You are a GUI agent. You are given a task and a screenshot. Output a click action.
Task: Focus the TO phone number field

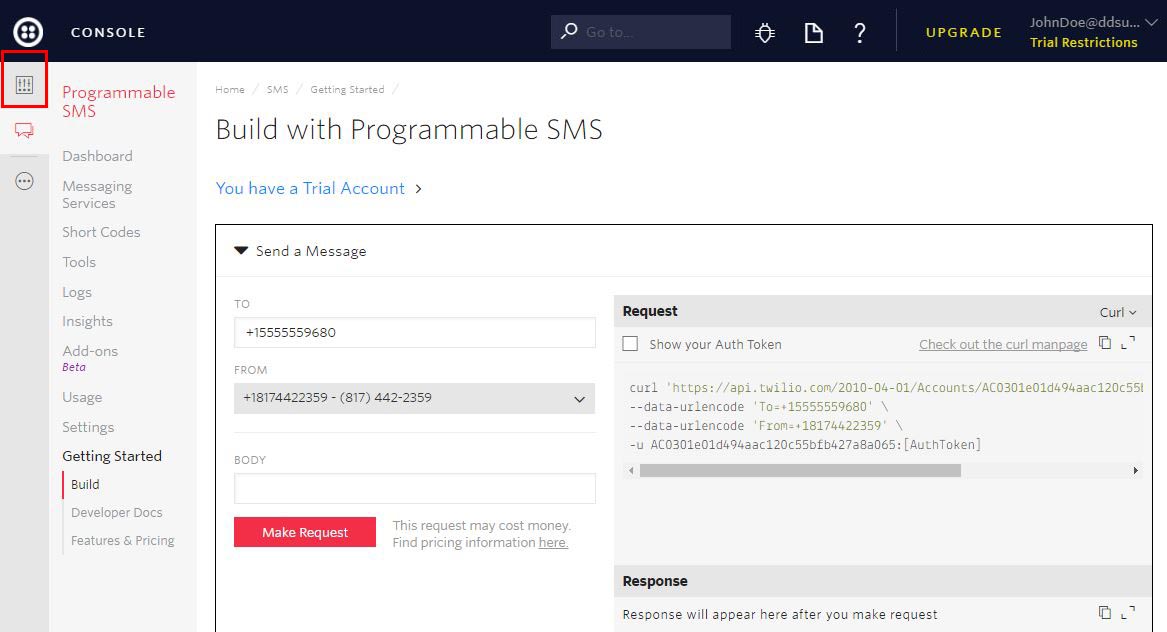pyautogui.click(x=415, y=333)
